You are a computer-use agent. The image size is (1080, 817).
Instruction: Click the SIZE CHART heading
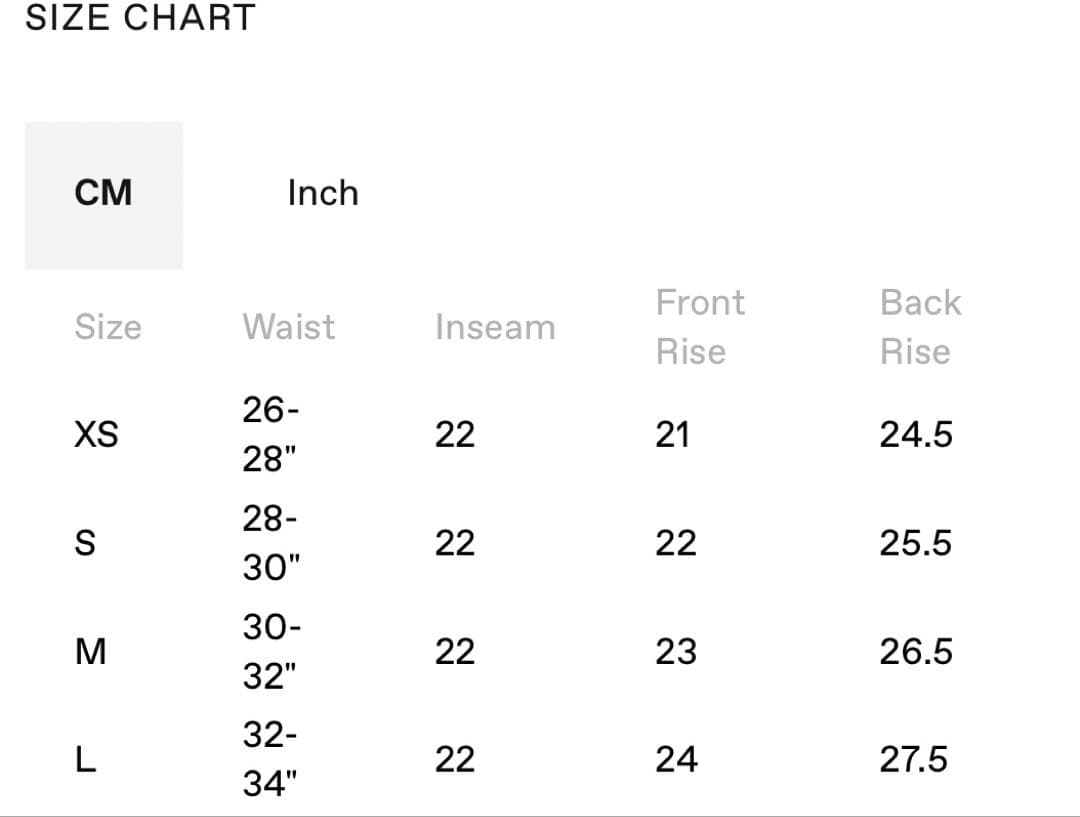(x=140, y=18)
